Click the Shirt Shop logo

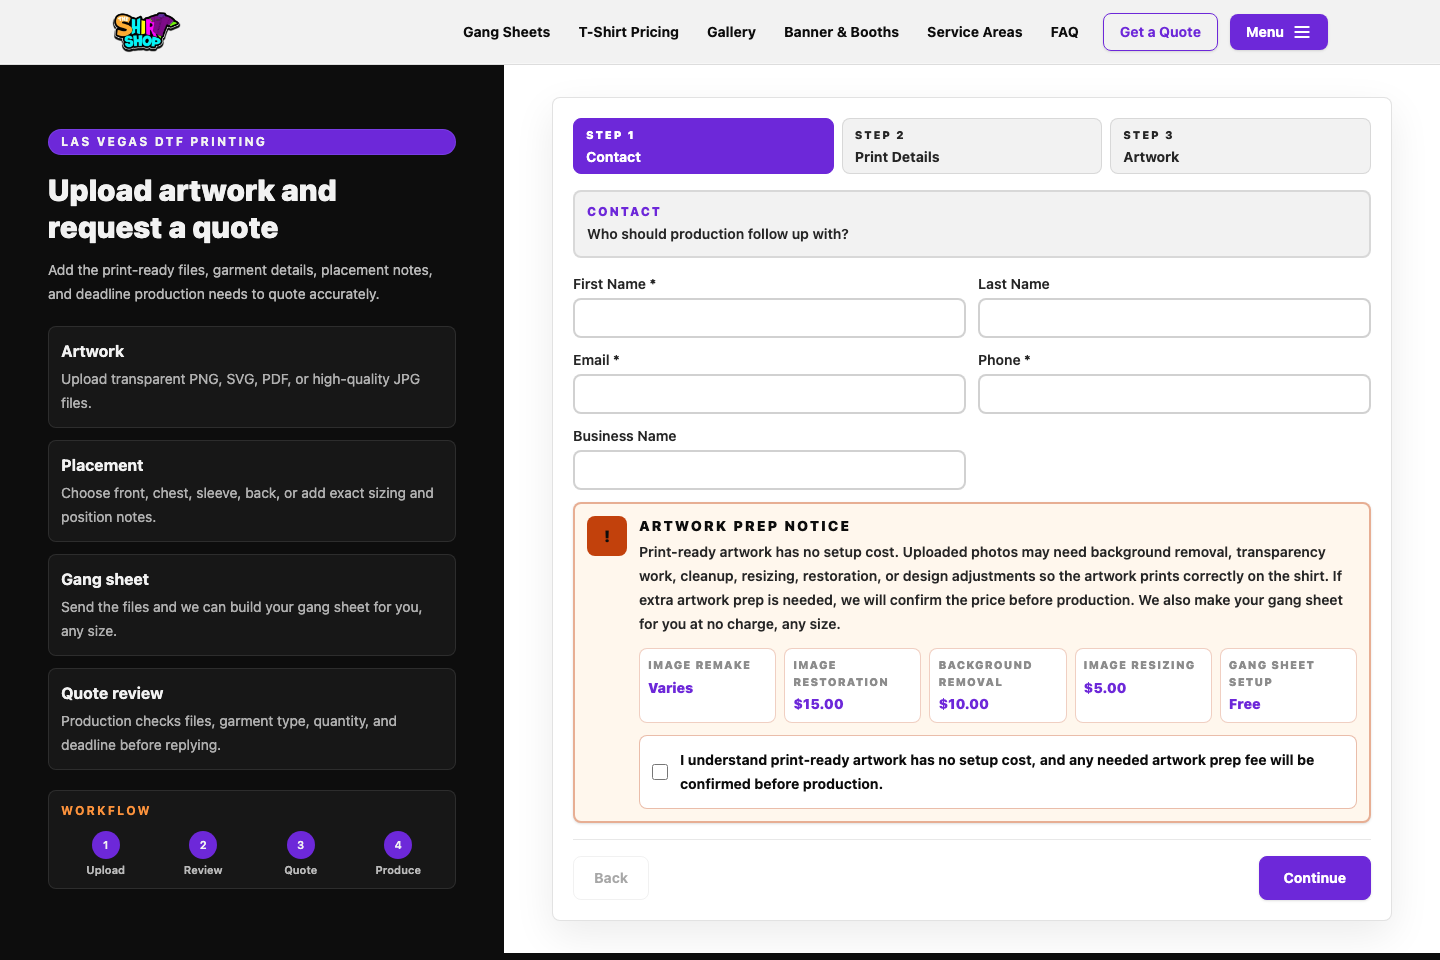click(x=146, y=32)
